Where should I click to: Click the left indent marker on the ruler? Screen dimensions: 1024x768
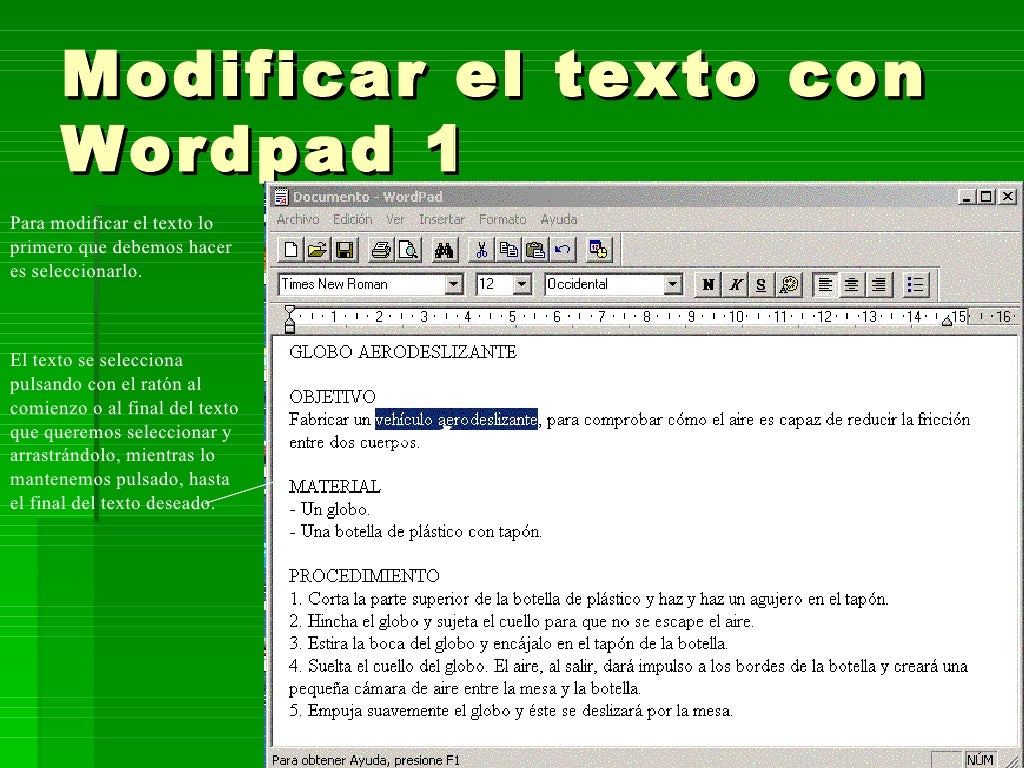click(x=290, y=319)
